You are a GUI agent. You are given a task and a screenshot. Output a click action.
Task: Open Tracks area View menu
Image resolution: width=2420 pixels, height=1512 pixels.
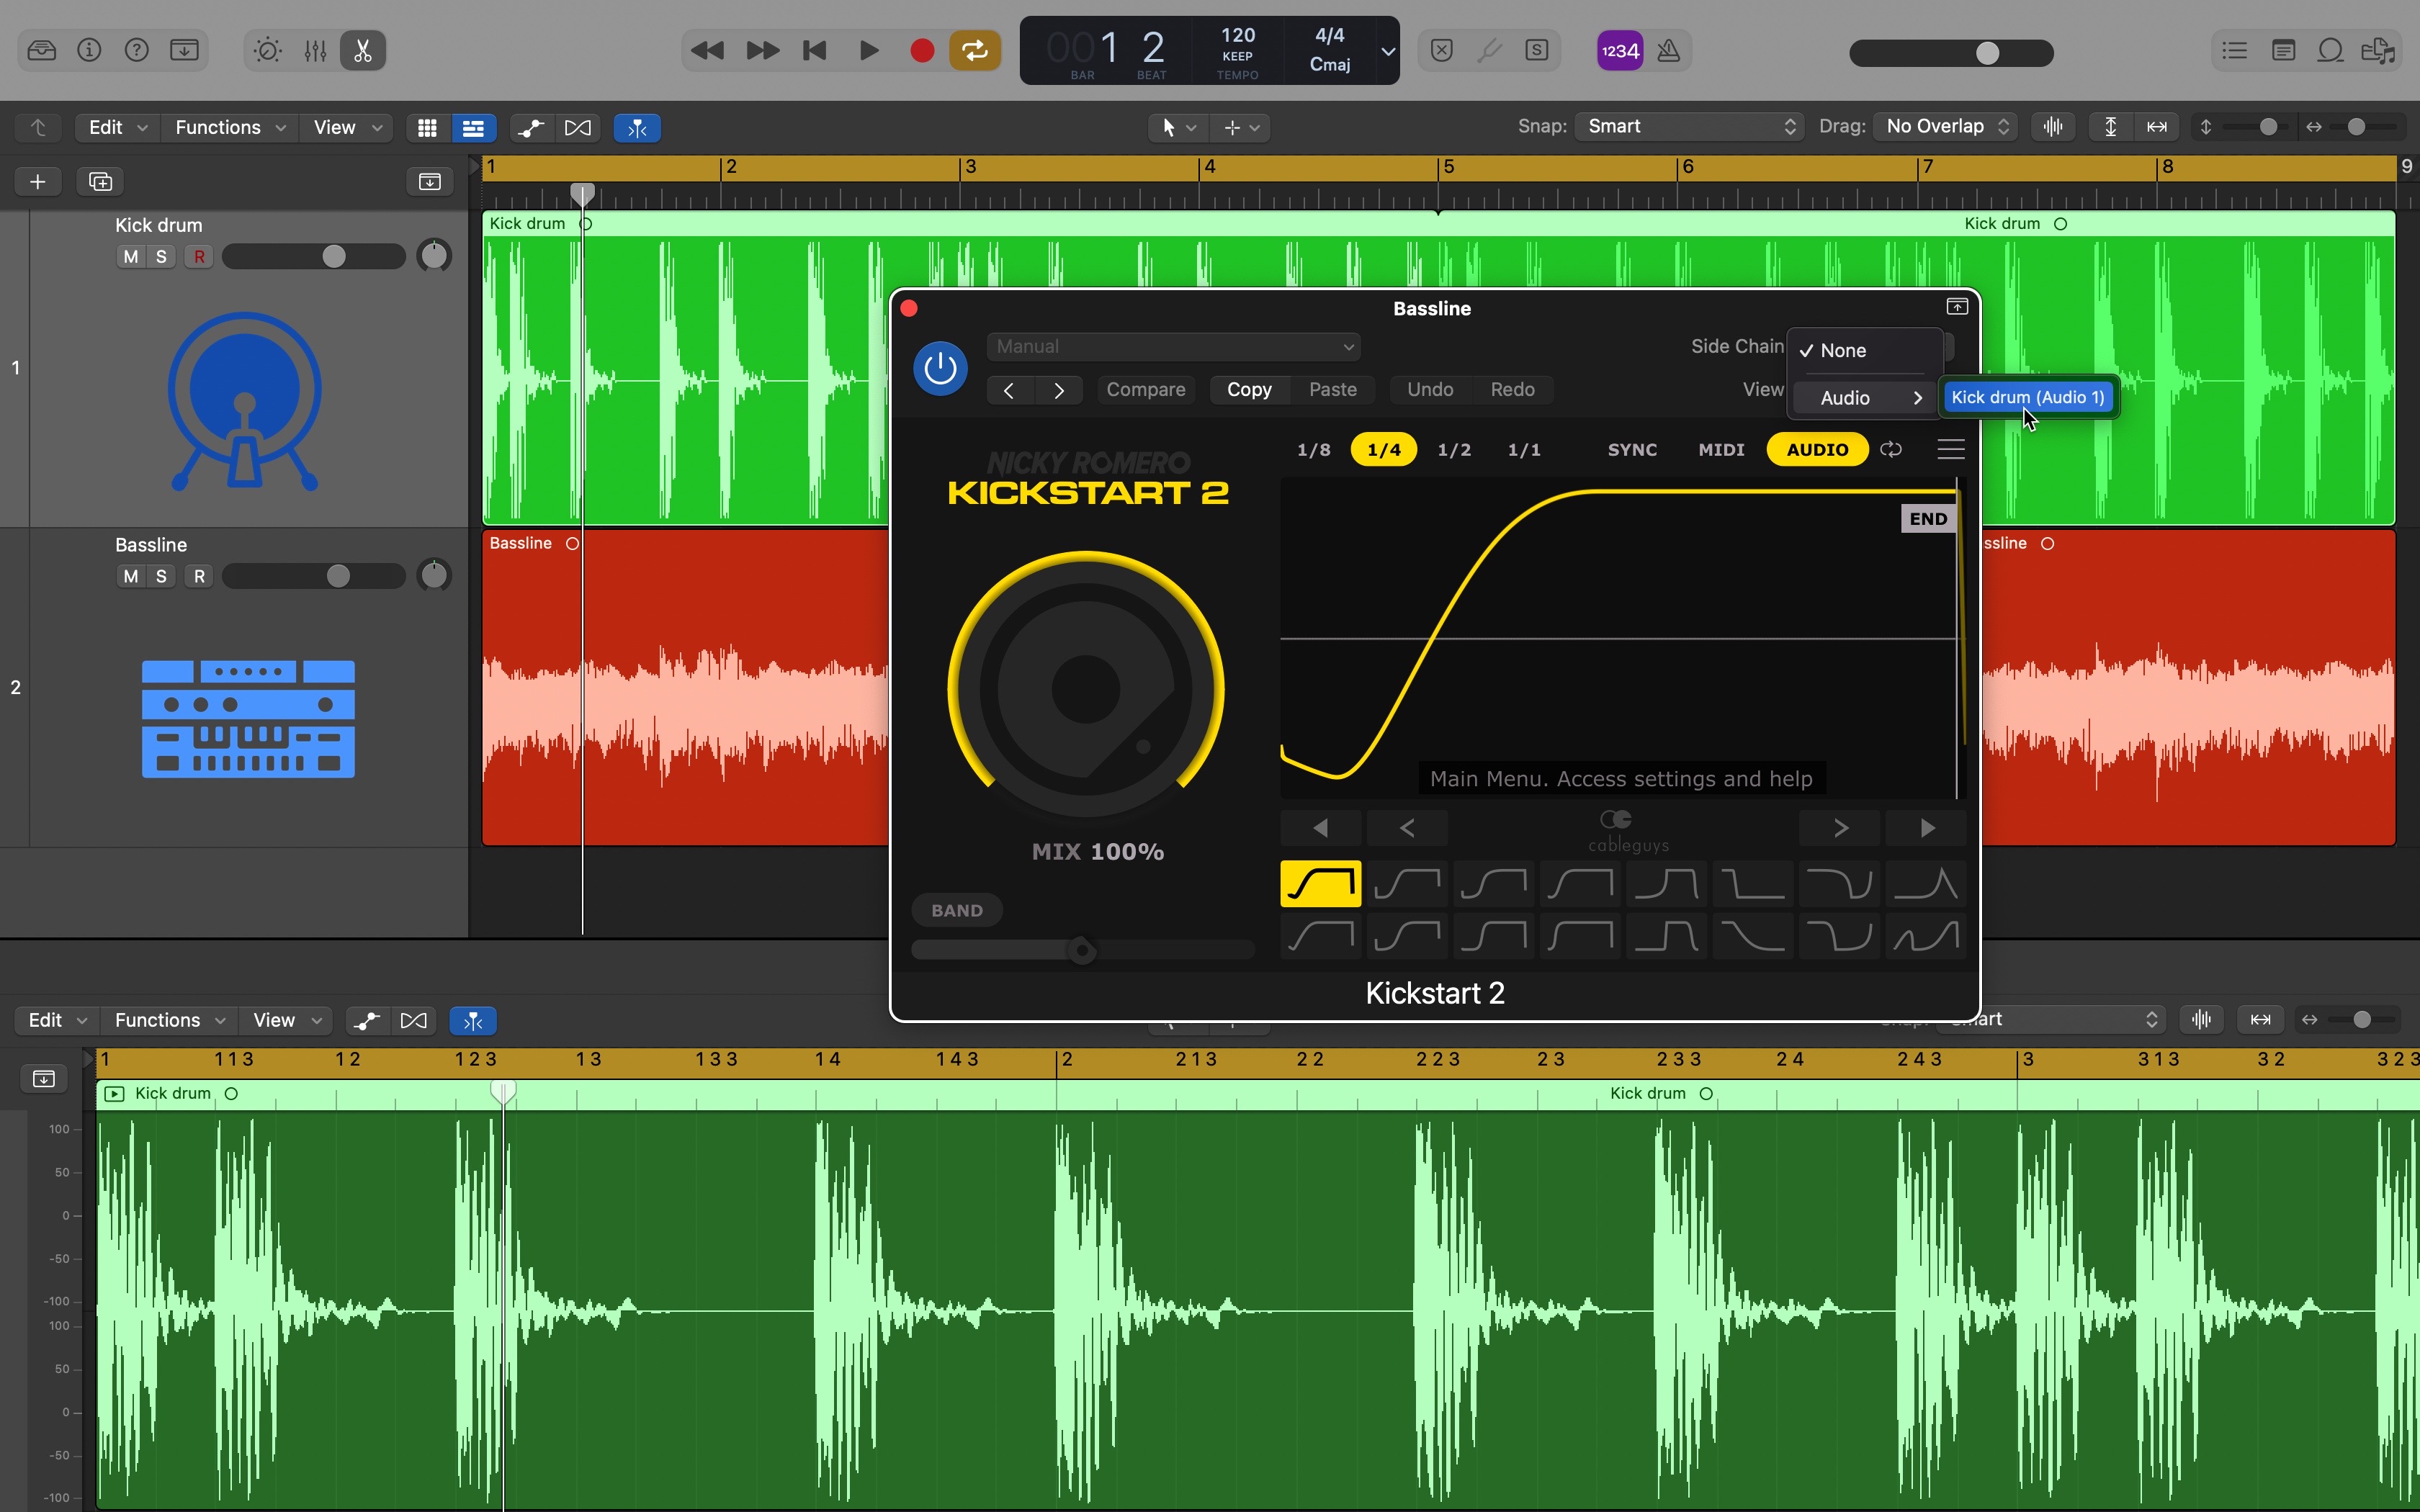tap(346, 127)
